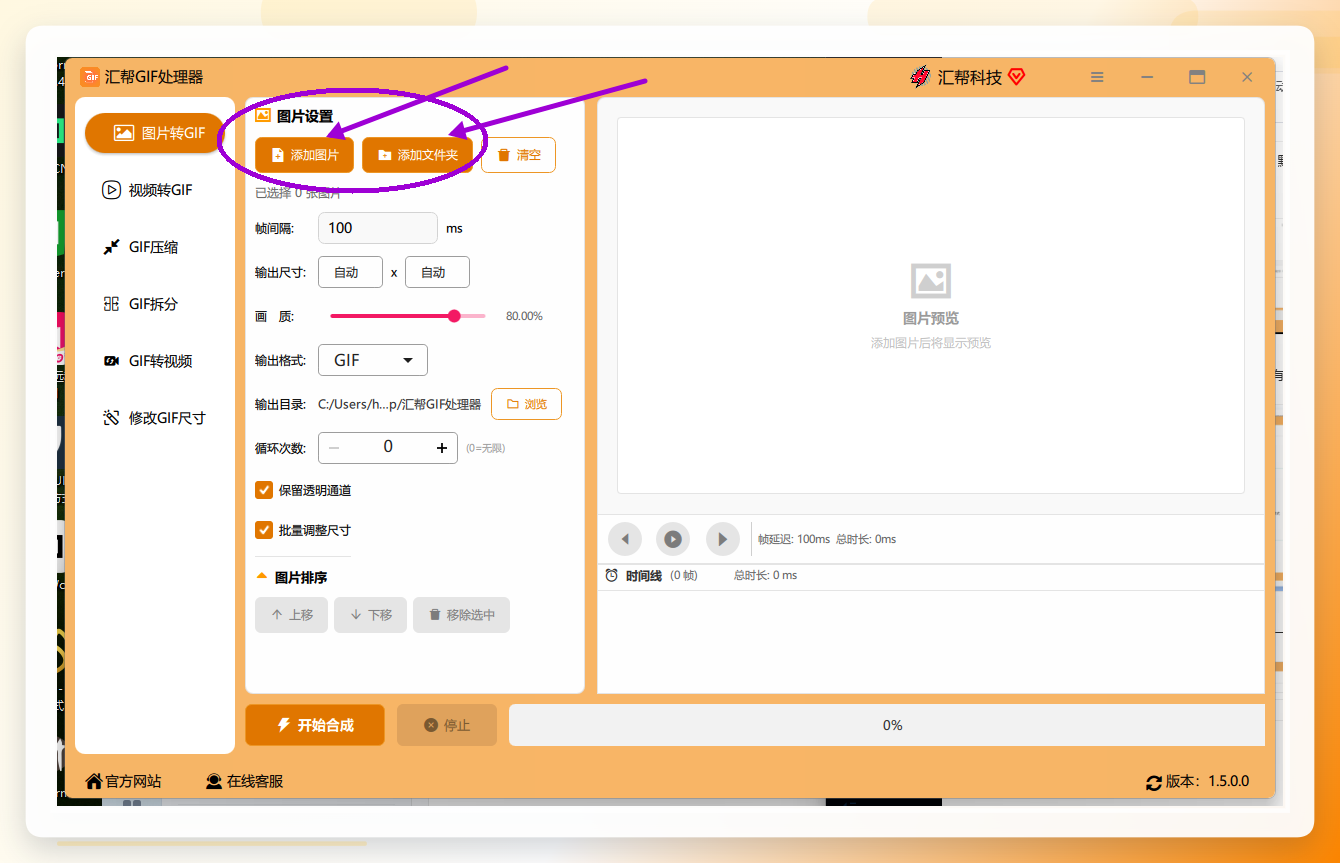
Task: Go to the GIF拆分 tab
Action: 155,304
